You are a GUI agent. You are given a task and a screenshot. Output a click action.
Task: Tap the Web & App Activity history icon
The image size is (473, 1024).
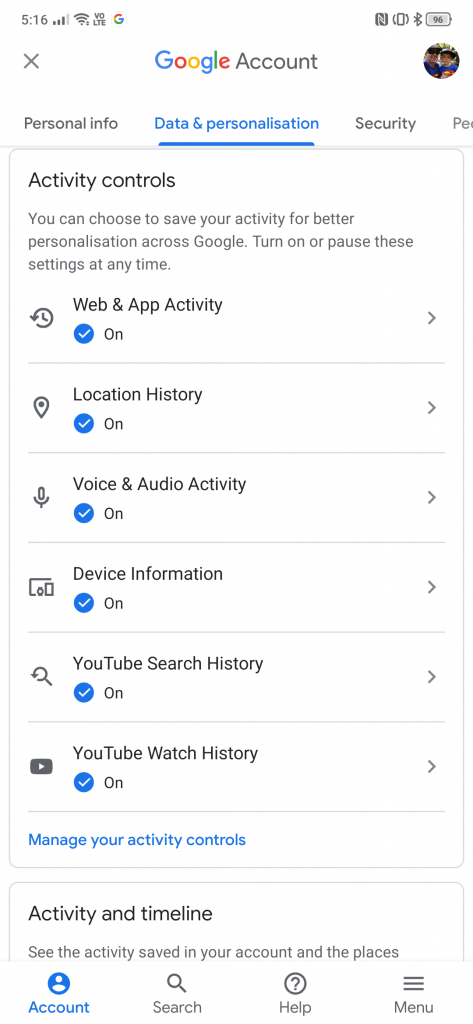[42, 318]
